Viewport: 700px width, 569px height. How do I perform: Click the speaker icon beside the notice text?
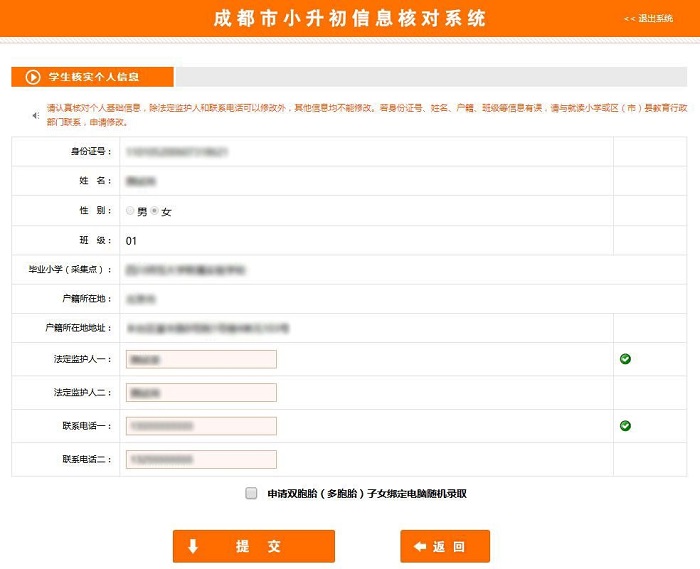tap(36, 116)
